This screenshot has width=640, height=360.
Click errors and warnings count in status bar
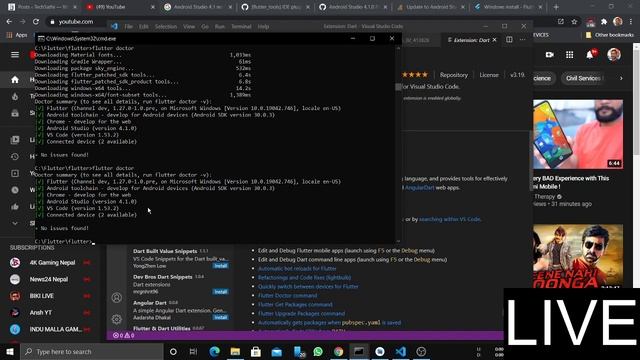(124, 336)
